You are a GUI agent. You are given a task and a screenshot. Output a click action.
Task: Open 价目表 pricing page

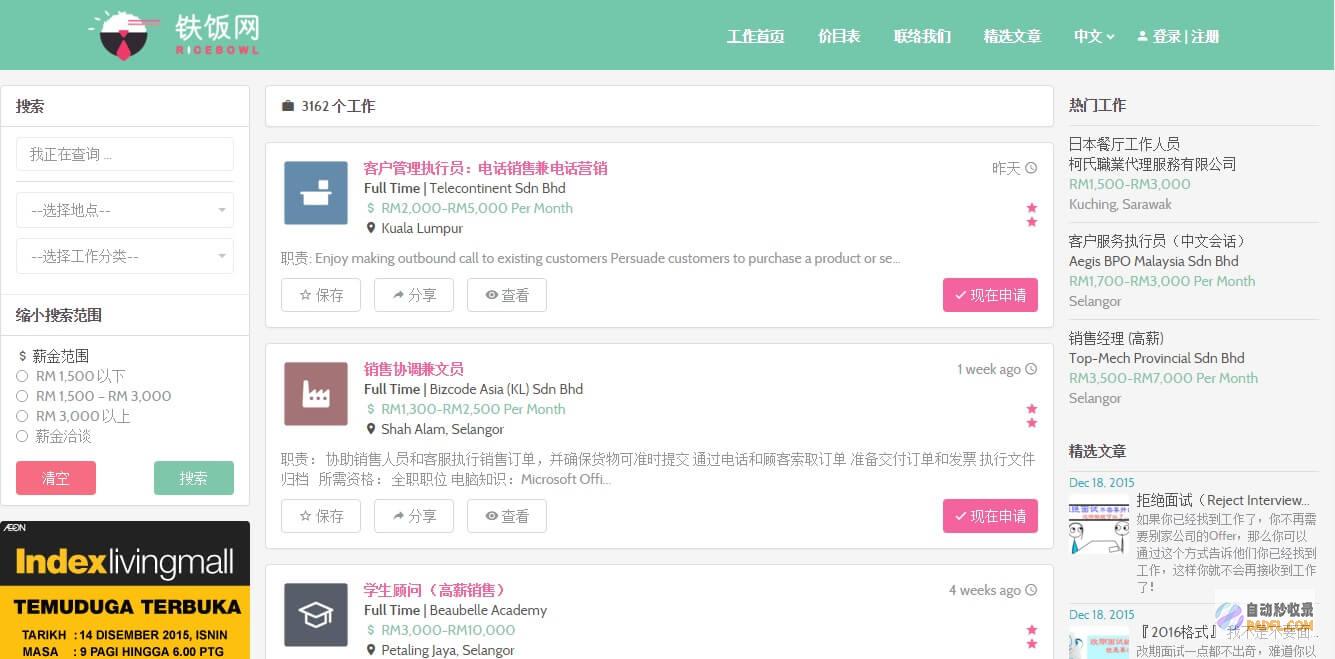(x=839, y=36)
